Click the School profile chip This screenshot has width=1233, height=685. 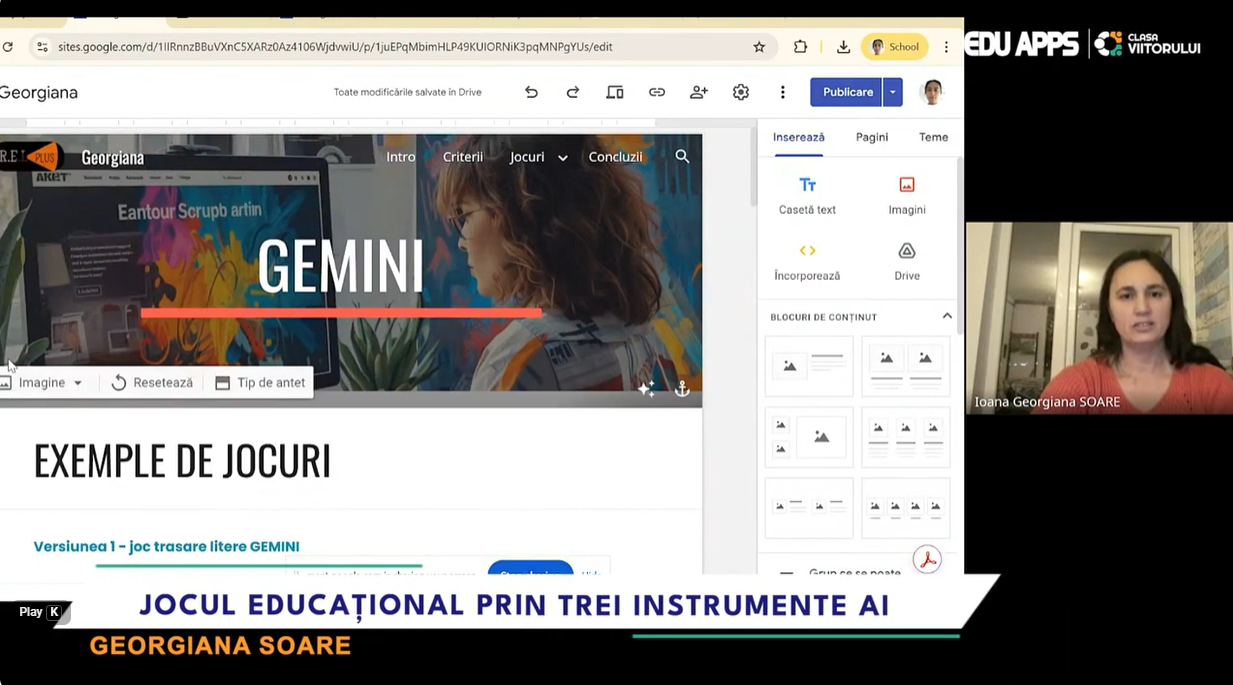(x=895, y=47)
